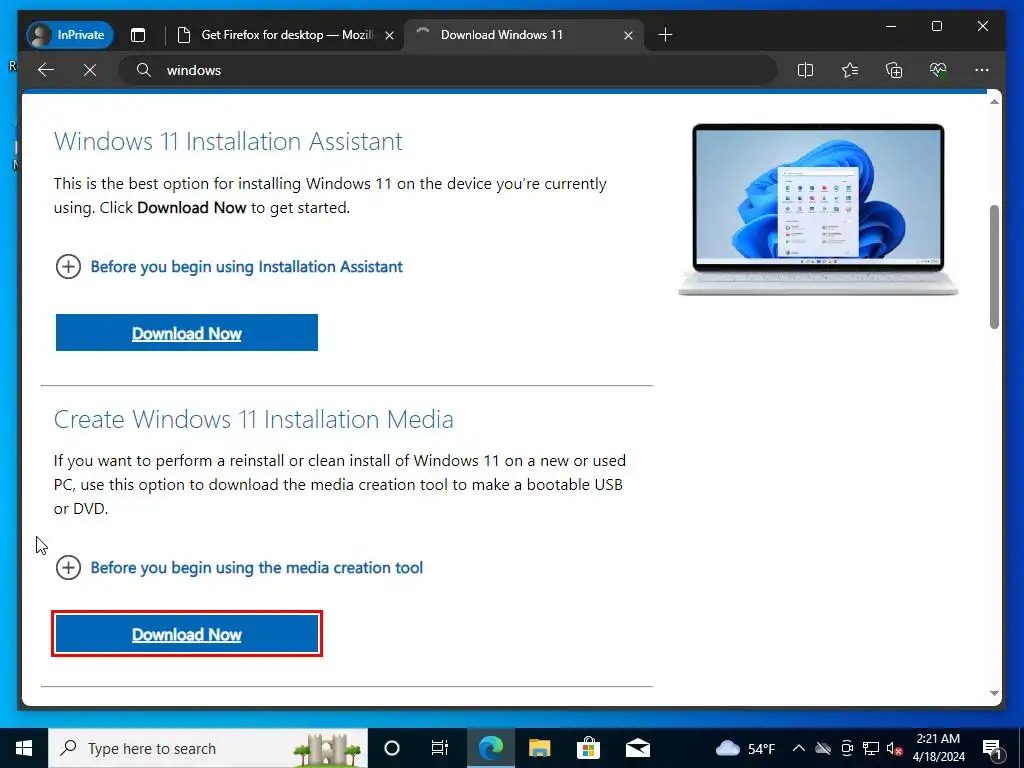Open the Favorites list
Screen dimensions: 1024x768
point(850,70)
